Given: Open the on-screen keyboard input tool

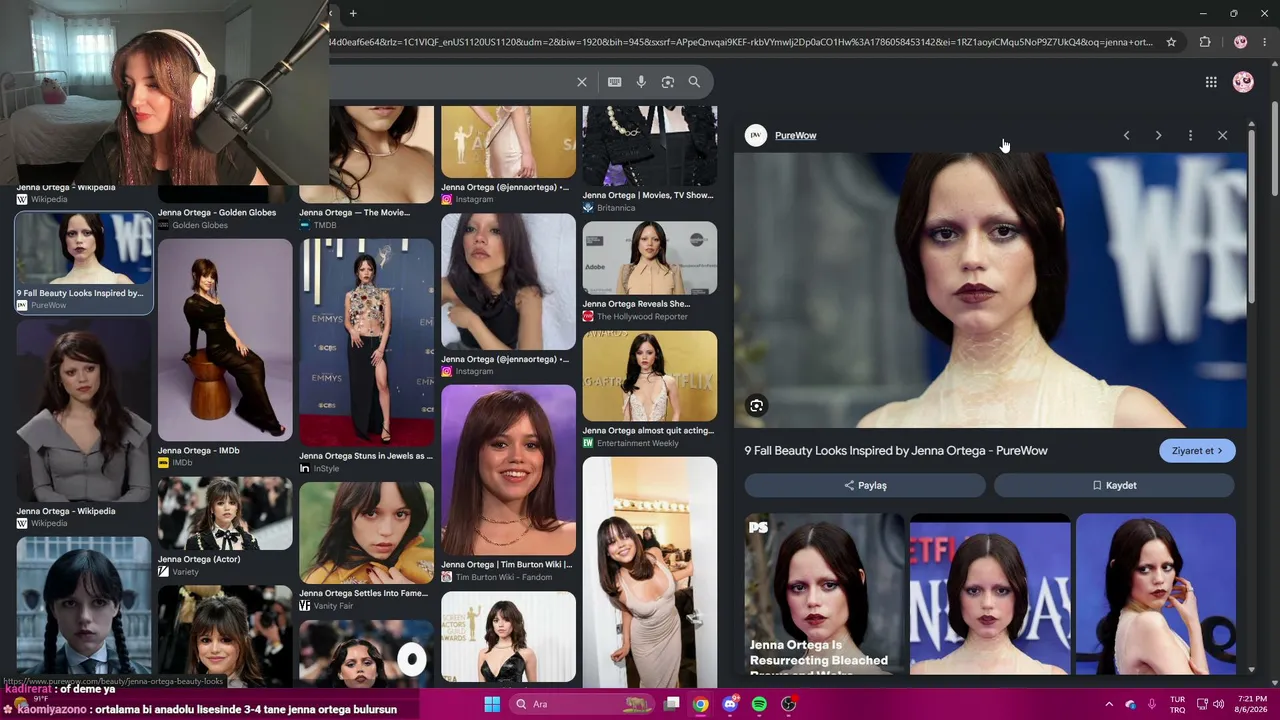Looking at the screenshot, I should (x=614, y=82).
